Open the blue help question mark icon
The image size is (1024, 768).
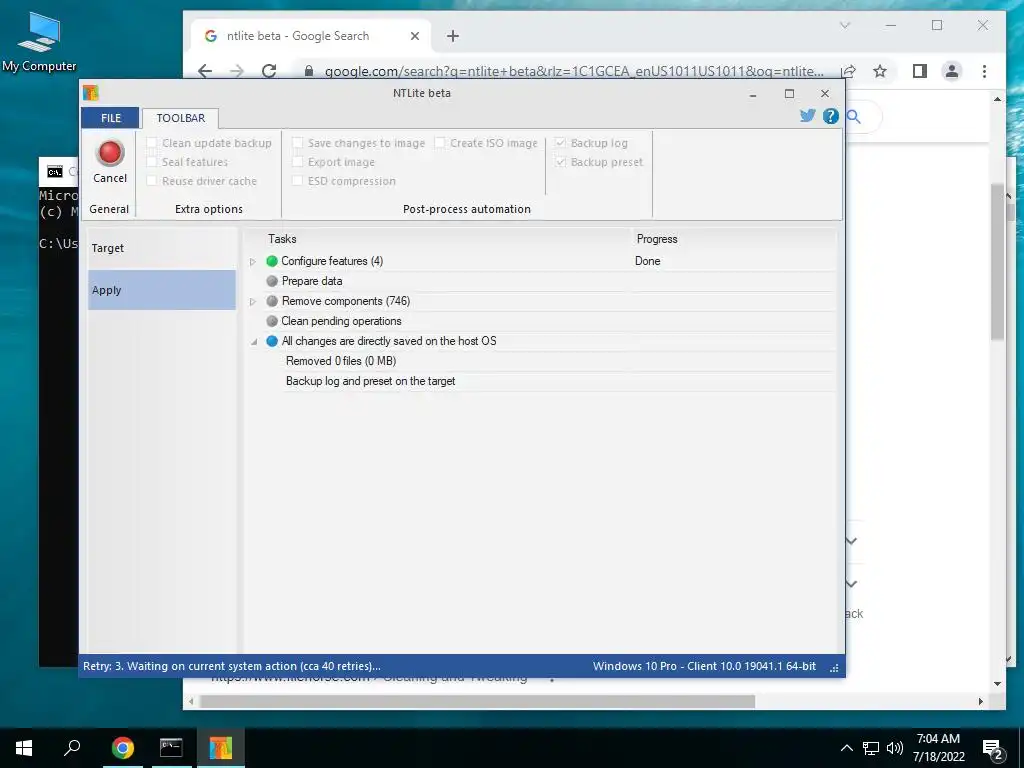830,116
